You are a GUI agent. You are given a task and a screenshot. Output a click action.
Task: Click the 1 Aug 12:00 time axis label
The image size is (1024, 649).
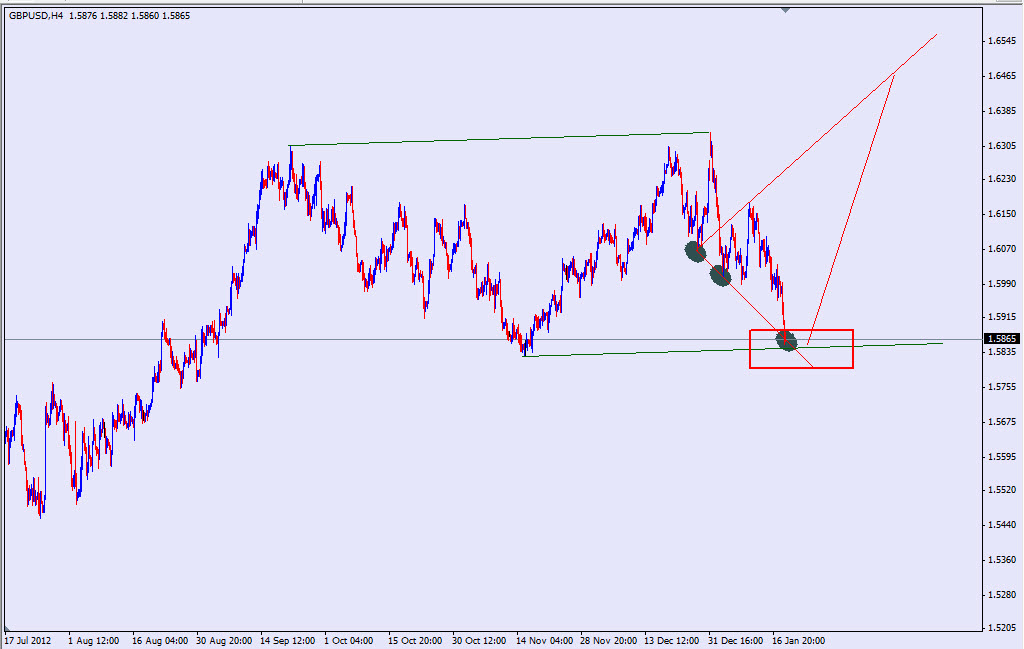click(x=93, y=641)
